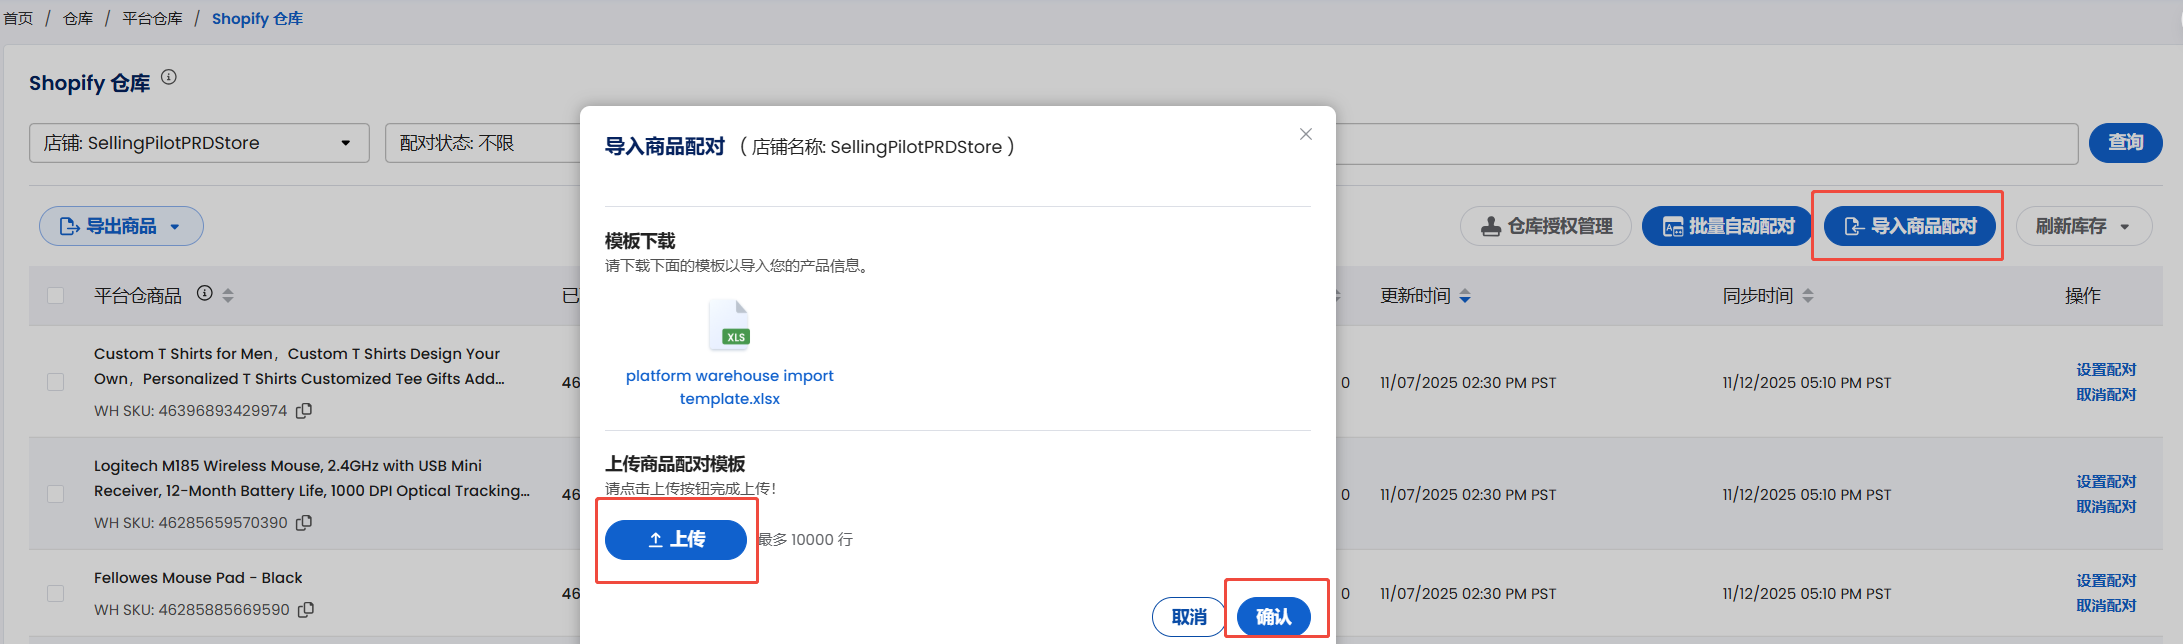Check the Custom T Shirts row checkbox
The height and width of the screenshot is (644, 2183).
coord(56,382)
